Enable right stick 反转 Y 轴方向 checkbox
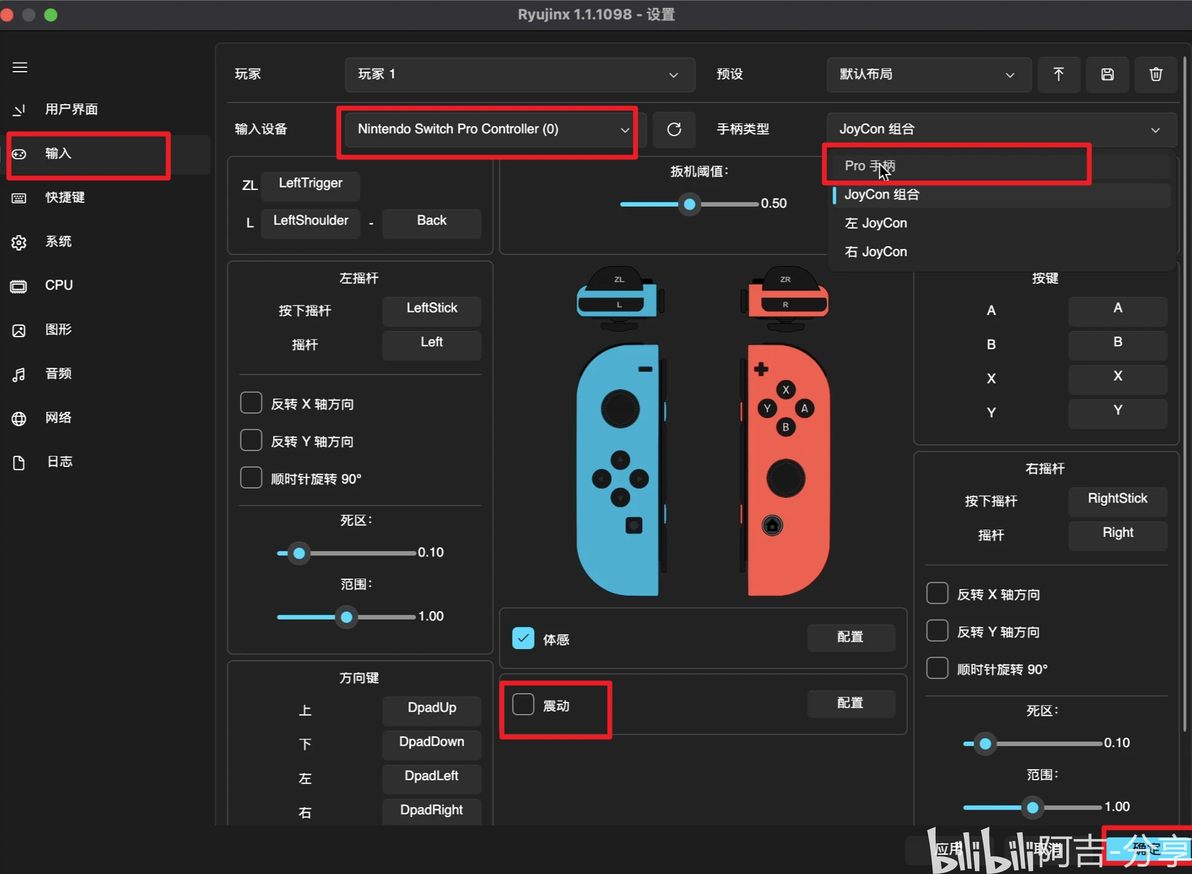 coord(937,631)
